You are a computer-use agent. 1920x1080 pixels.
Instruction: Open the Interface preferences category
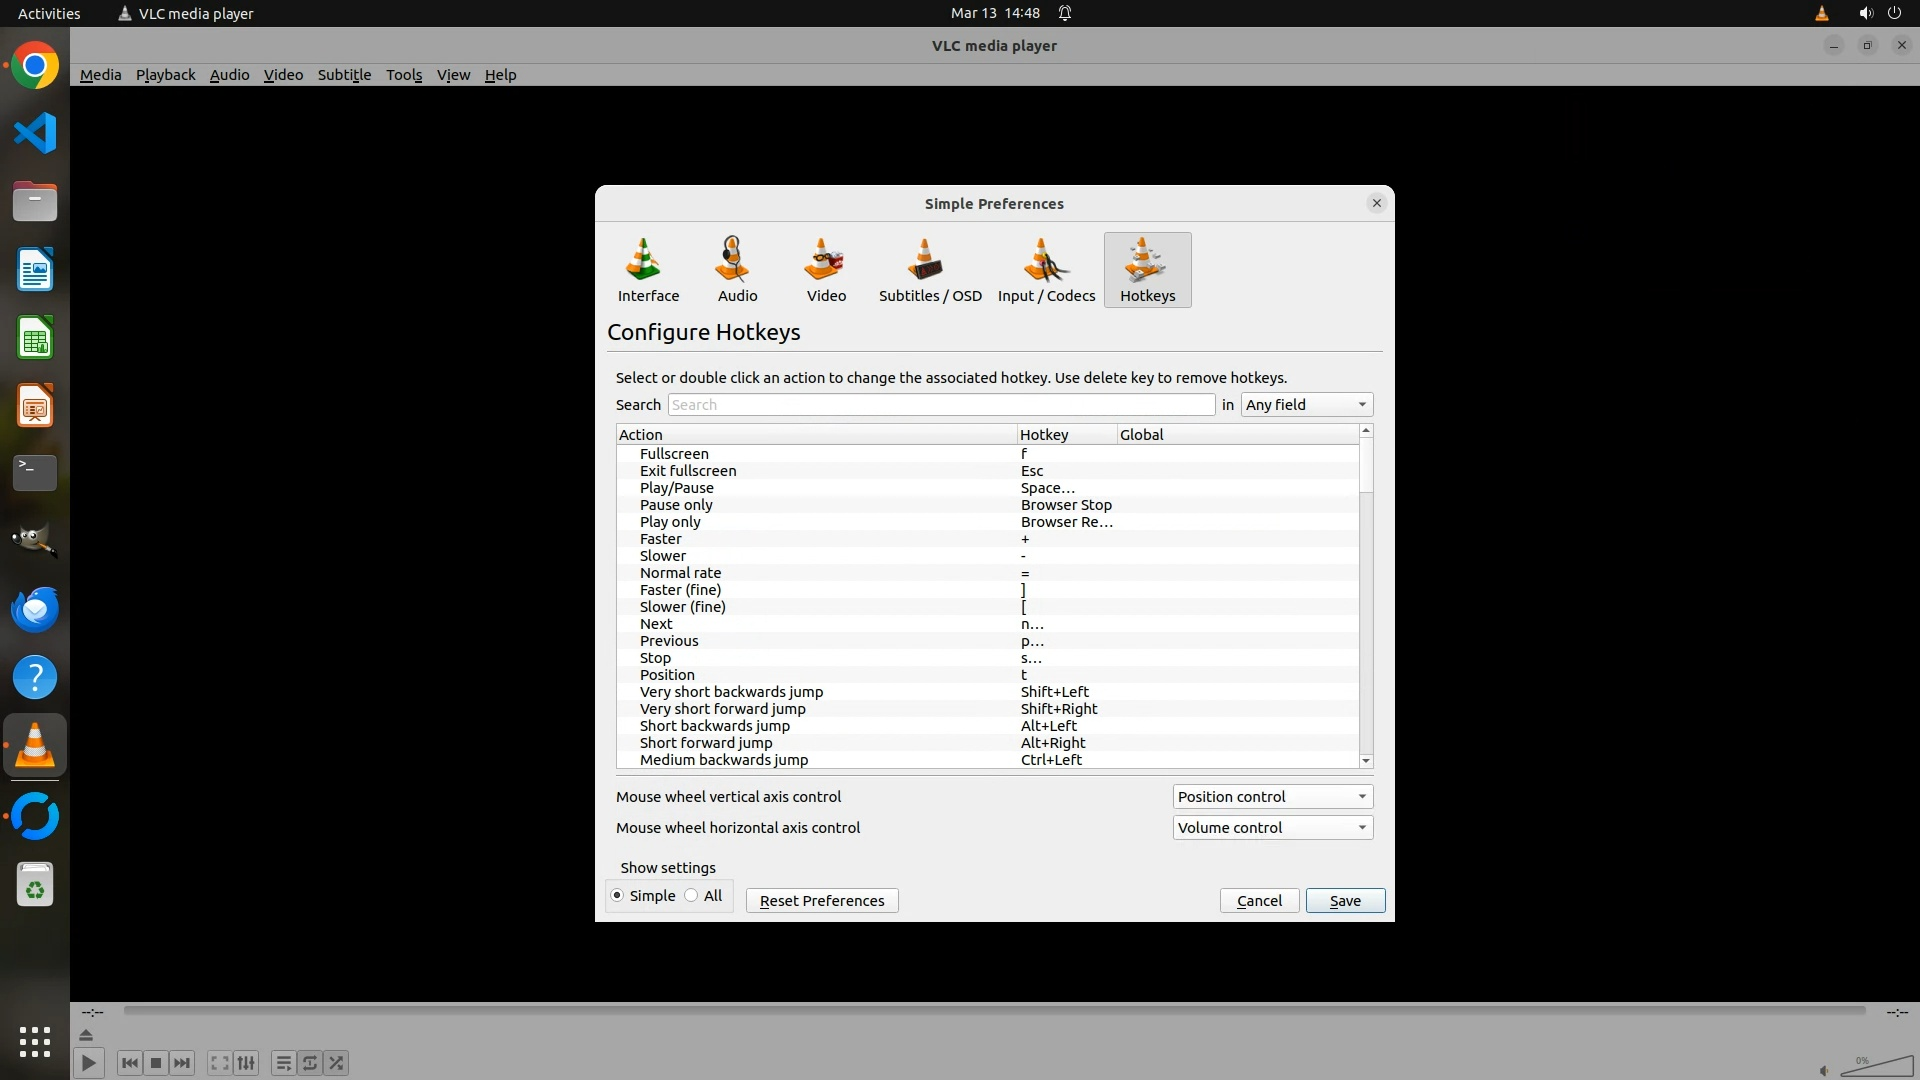tap(648, 270)
